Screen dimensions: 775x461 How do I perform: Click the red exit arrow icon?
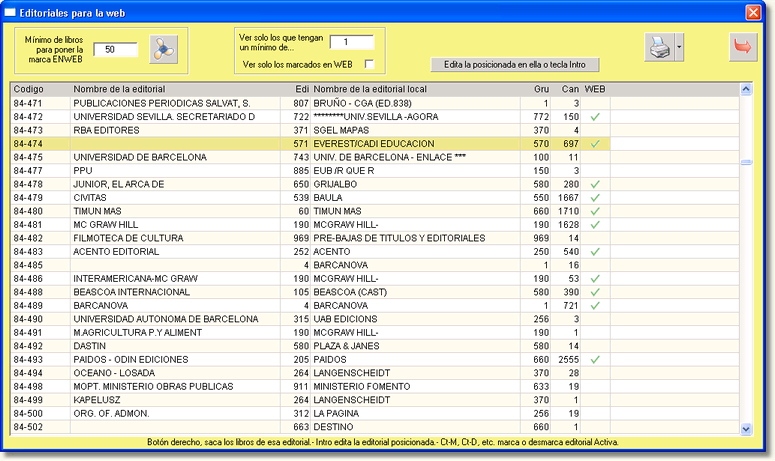pos(743,47)
